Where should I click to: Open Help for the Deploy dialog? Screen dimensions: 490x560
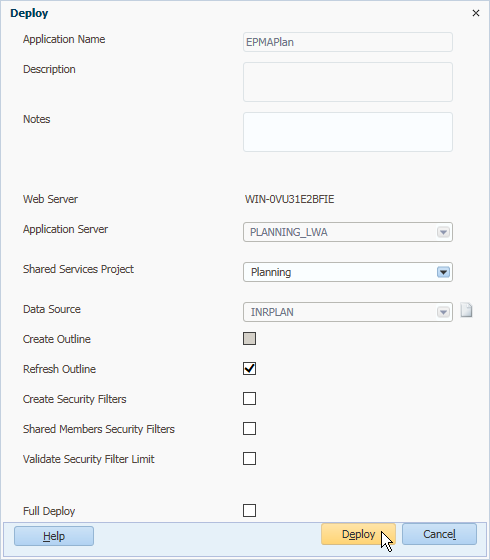54,536
